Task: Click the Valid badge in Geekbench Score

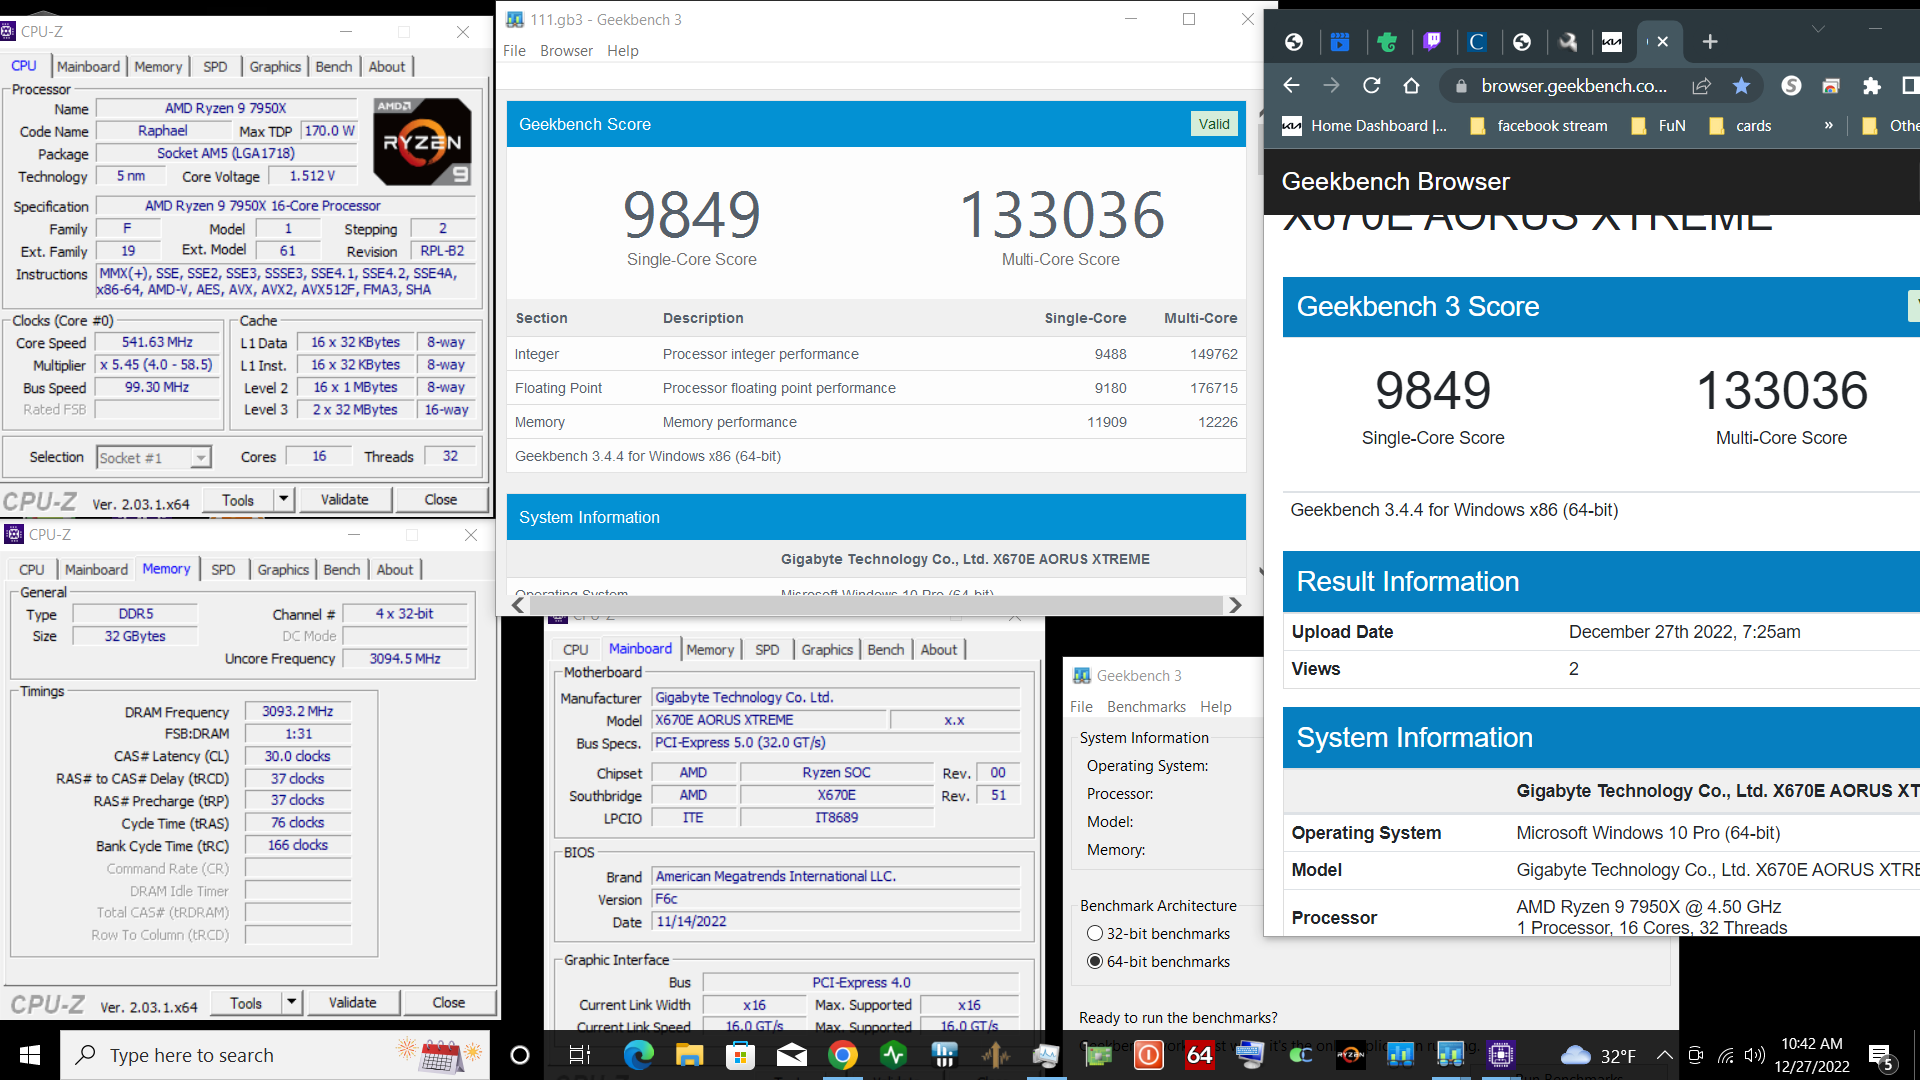Action: coord(1214,124)
